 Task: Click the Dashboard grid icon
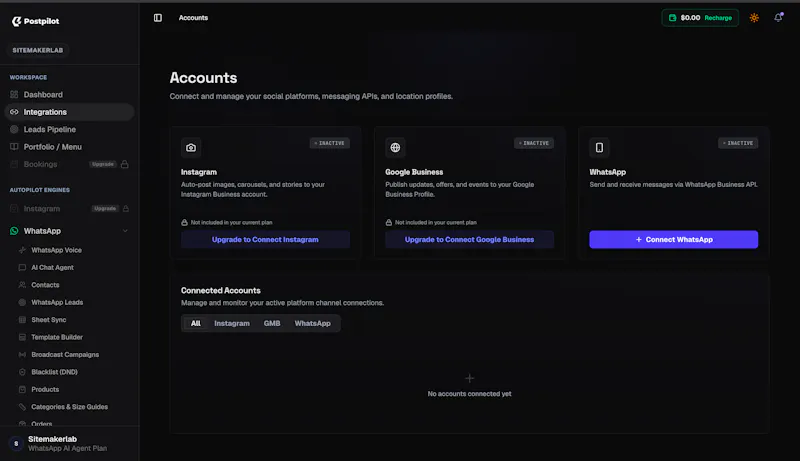tap(14, 94)
